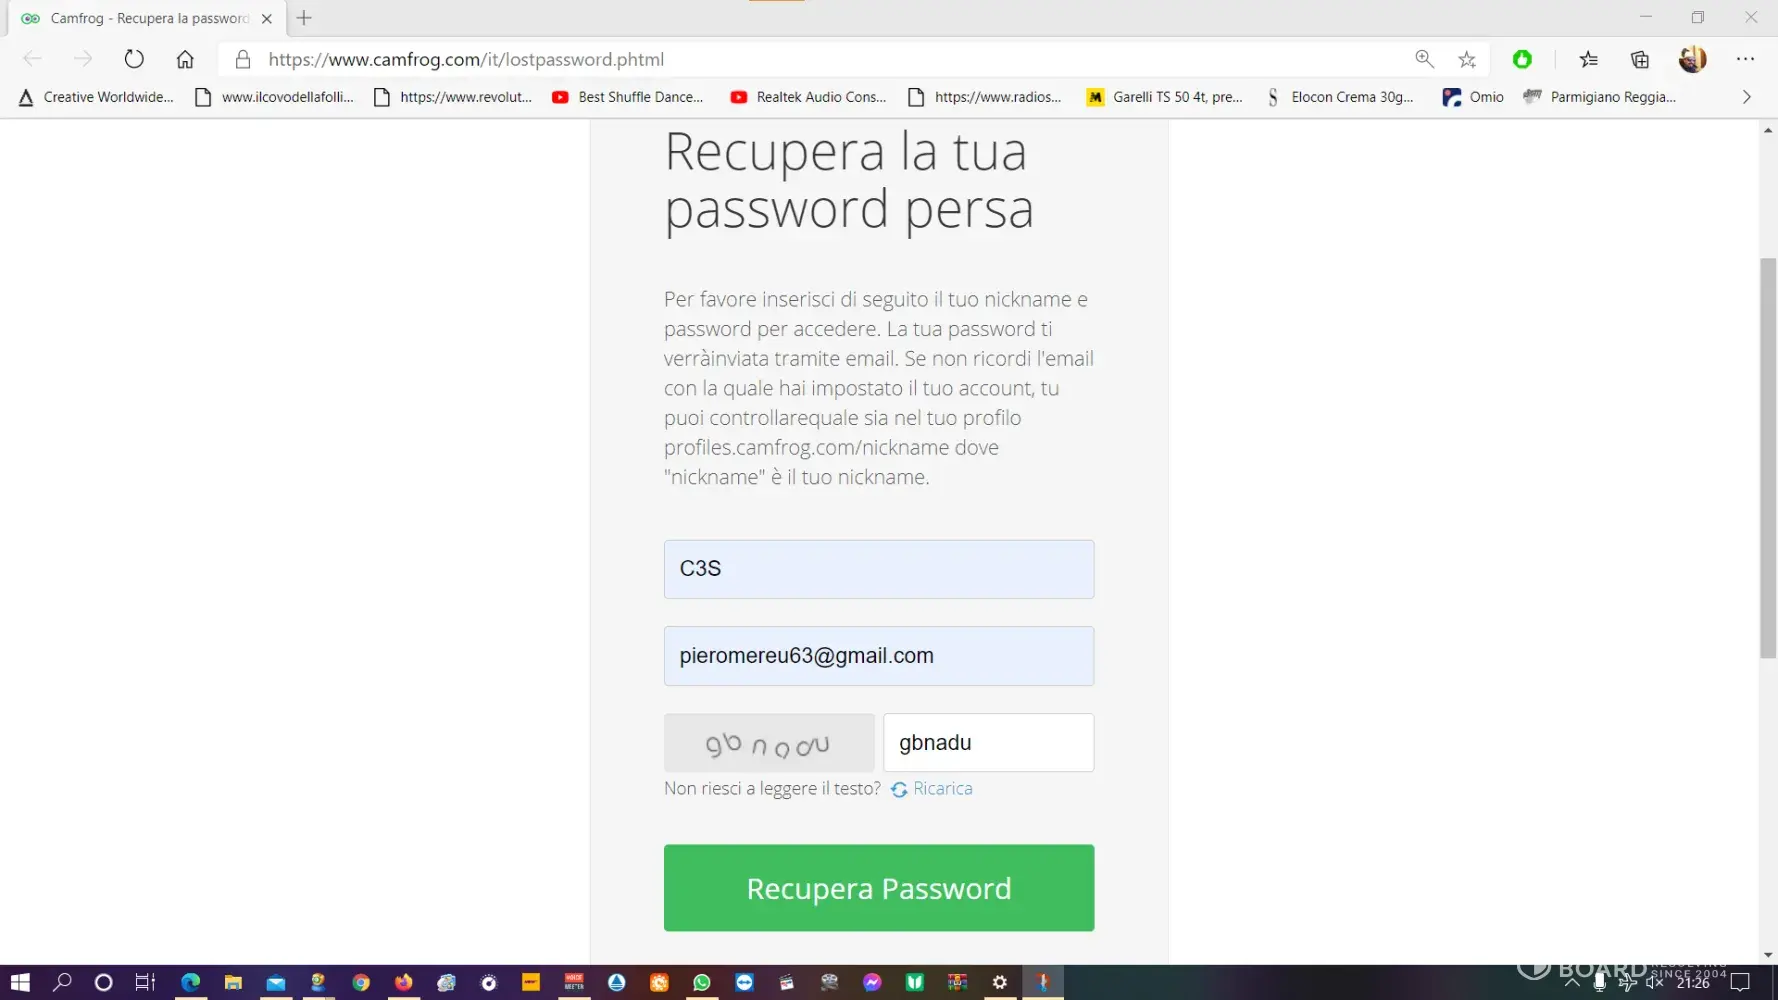Screen dimensions: 1778x1000
Task: Click the scrollbar down arrow
Action: pyautogui.click(x=1768, y=955)
